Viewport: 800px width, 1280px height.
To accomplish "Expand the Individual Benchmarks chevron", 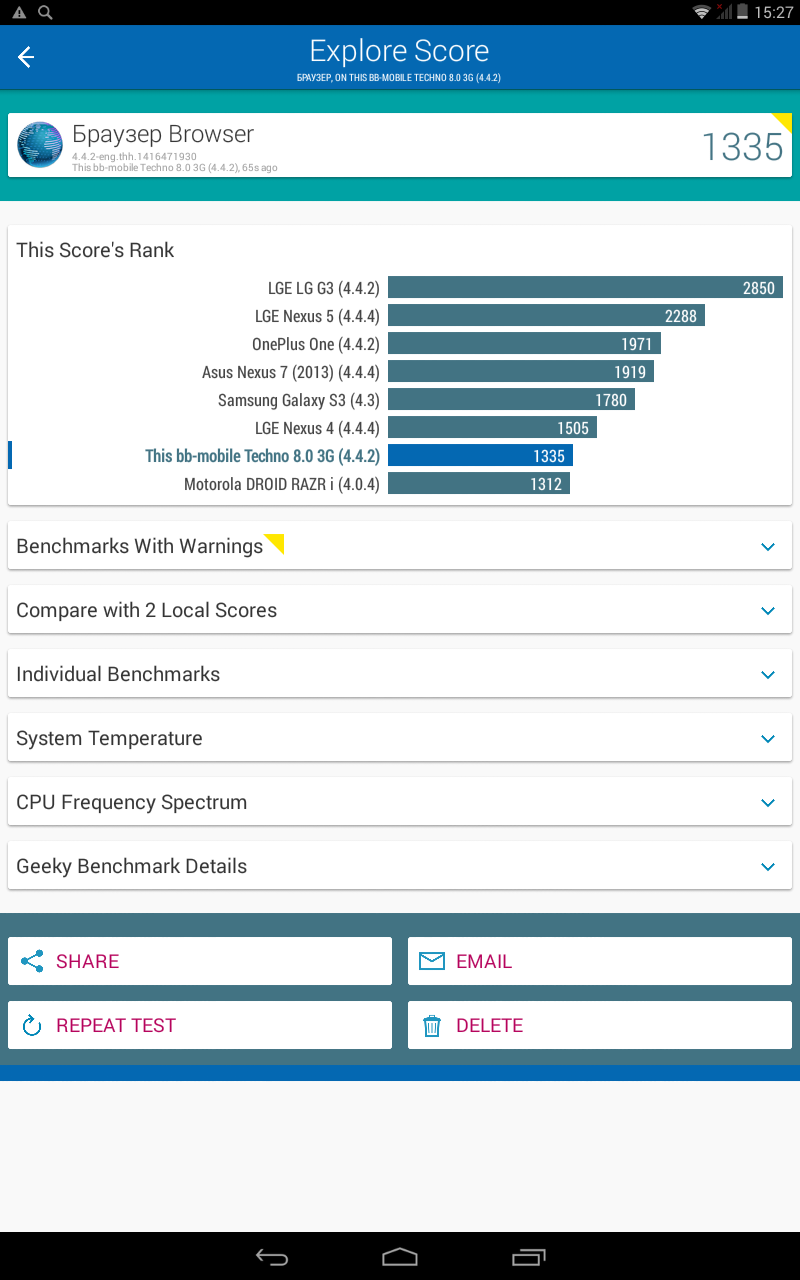I will (768, 675).
